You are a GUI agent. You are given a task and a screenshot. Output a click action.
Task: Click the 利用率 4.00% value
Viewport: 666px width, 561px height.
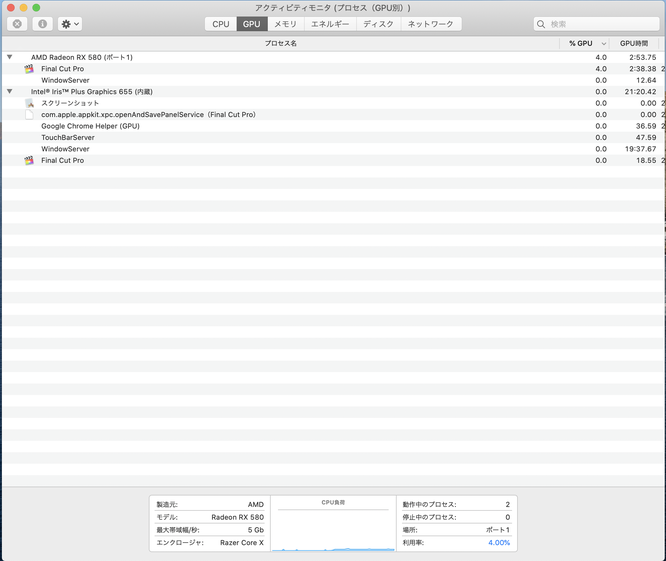499,543
